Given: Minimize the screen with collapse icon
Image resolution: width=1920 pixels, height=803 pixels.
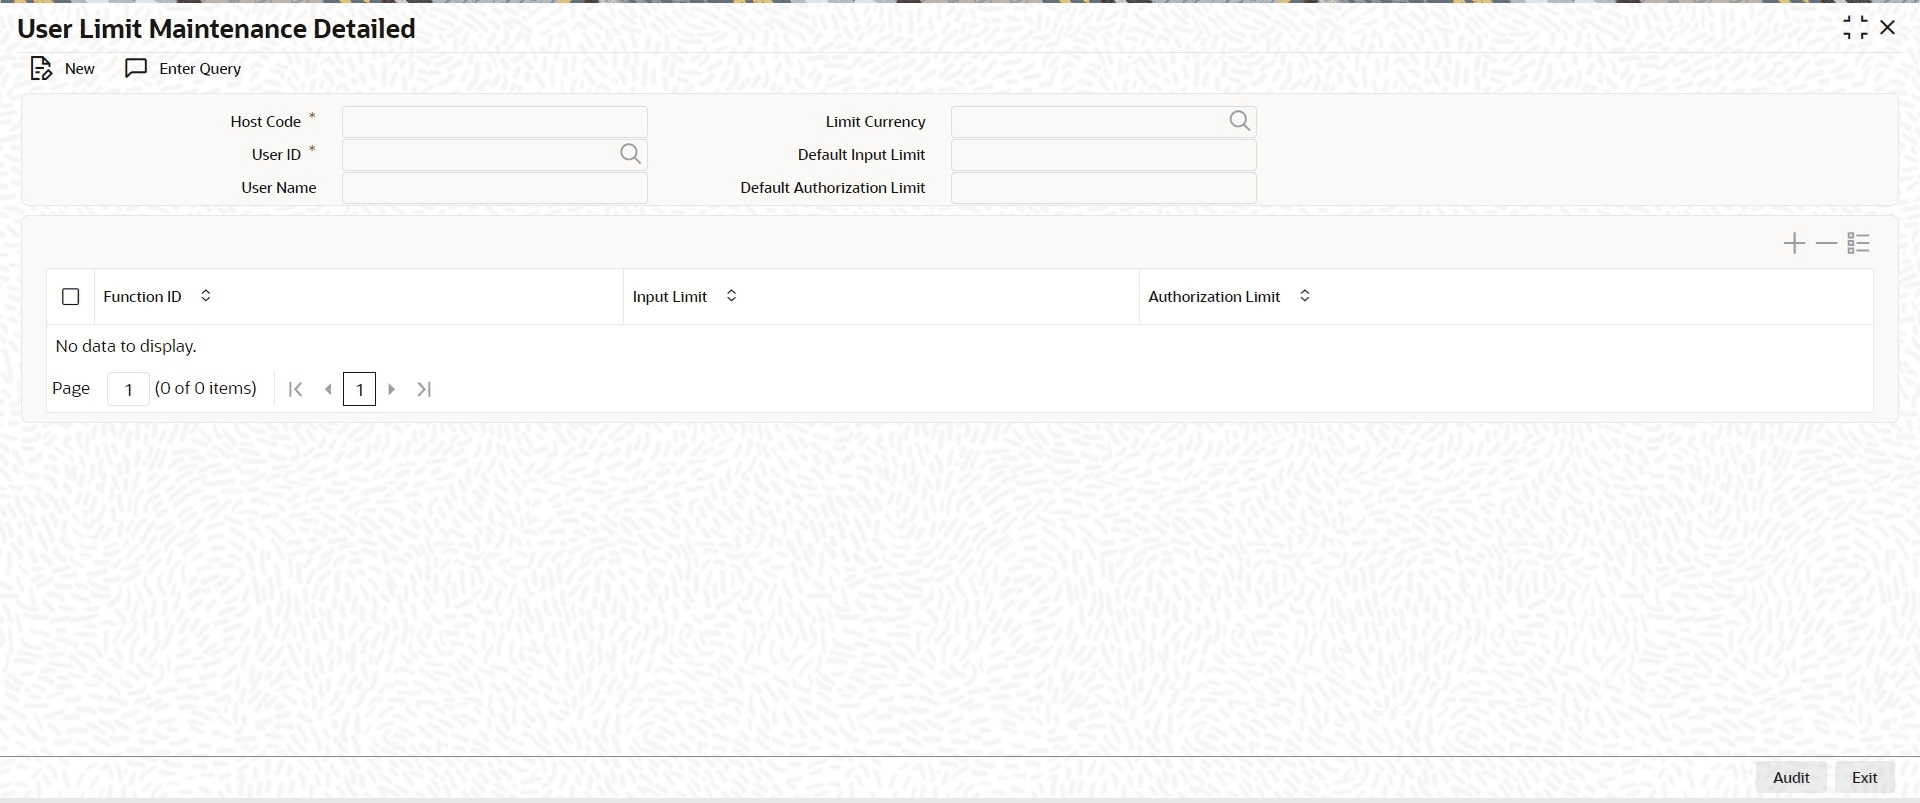Looking at the screenshot, I should point(1855,28).
